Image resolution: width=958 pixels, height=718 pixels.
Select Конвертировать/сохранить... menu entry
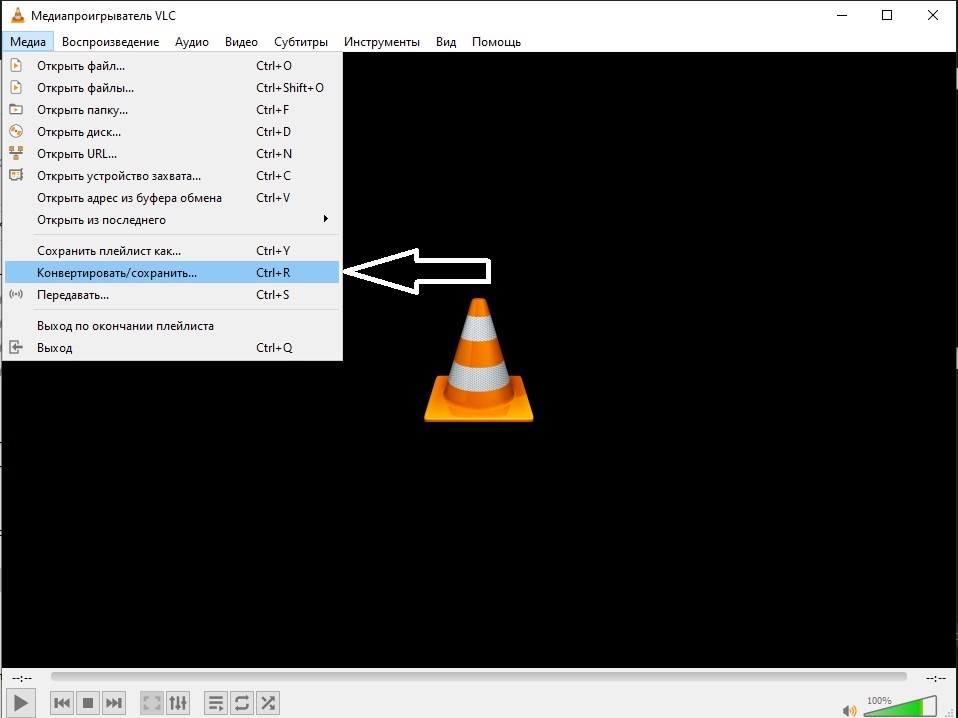point(172,273)
